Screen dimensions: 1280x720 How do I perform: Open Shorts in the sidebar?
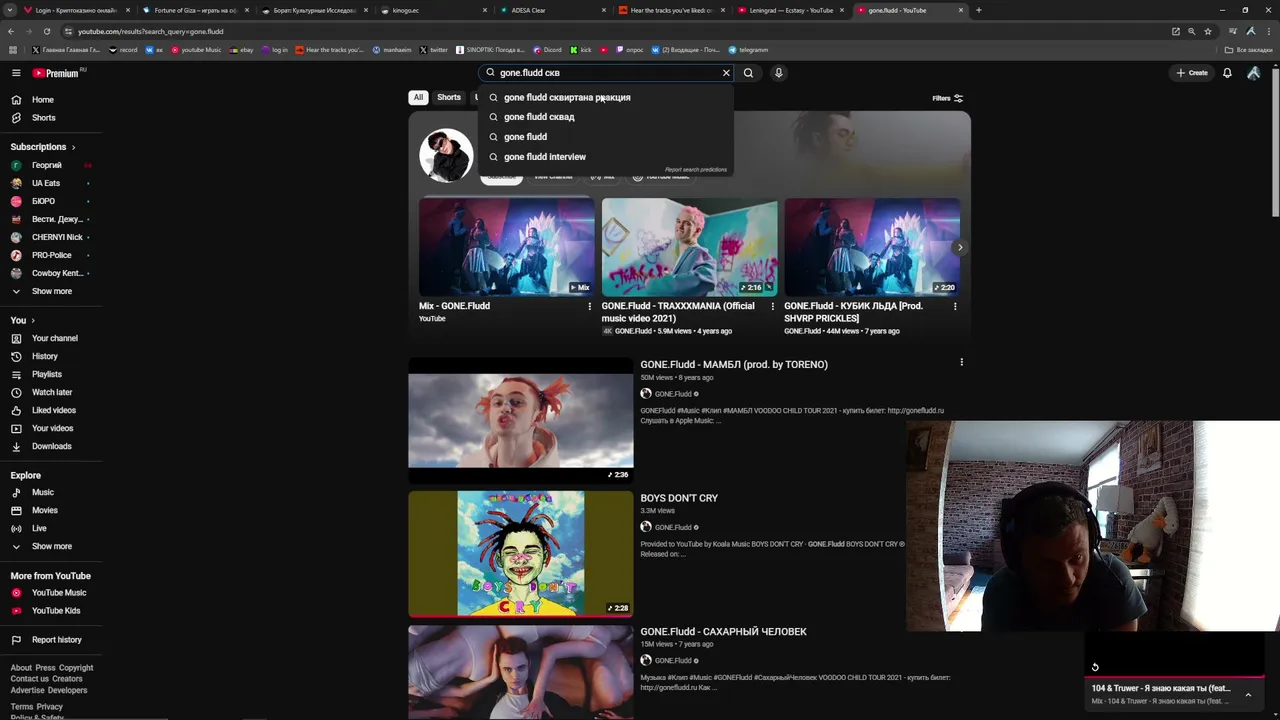click(x=49, y=118)
